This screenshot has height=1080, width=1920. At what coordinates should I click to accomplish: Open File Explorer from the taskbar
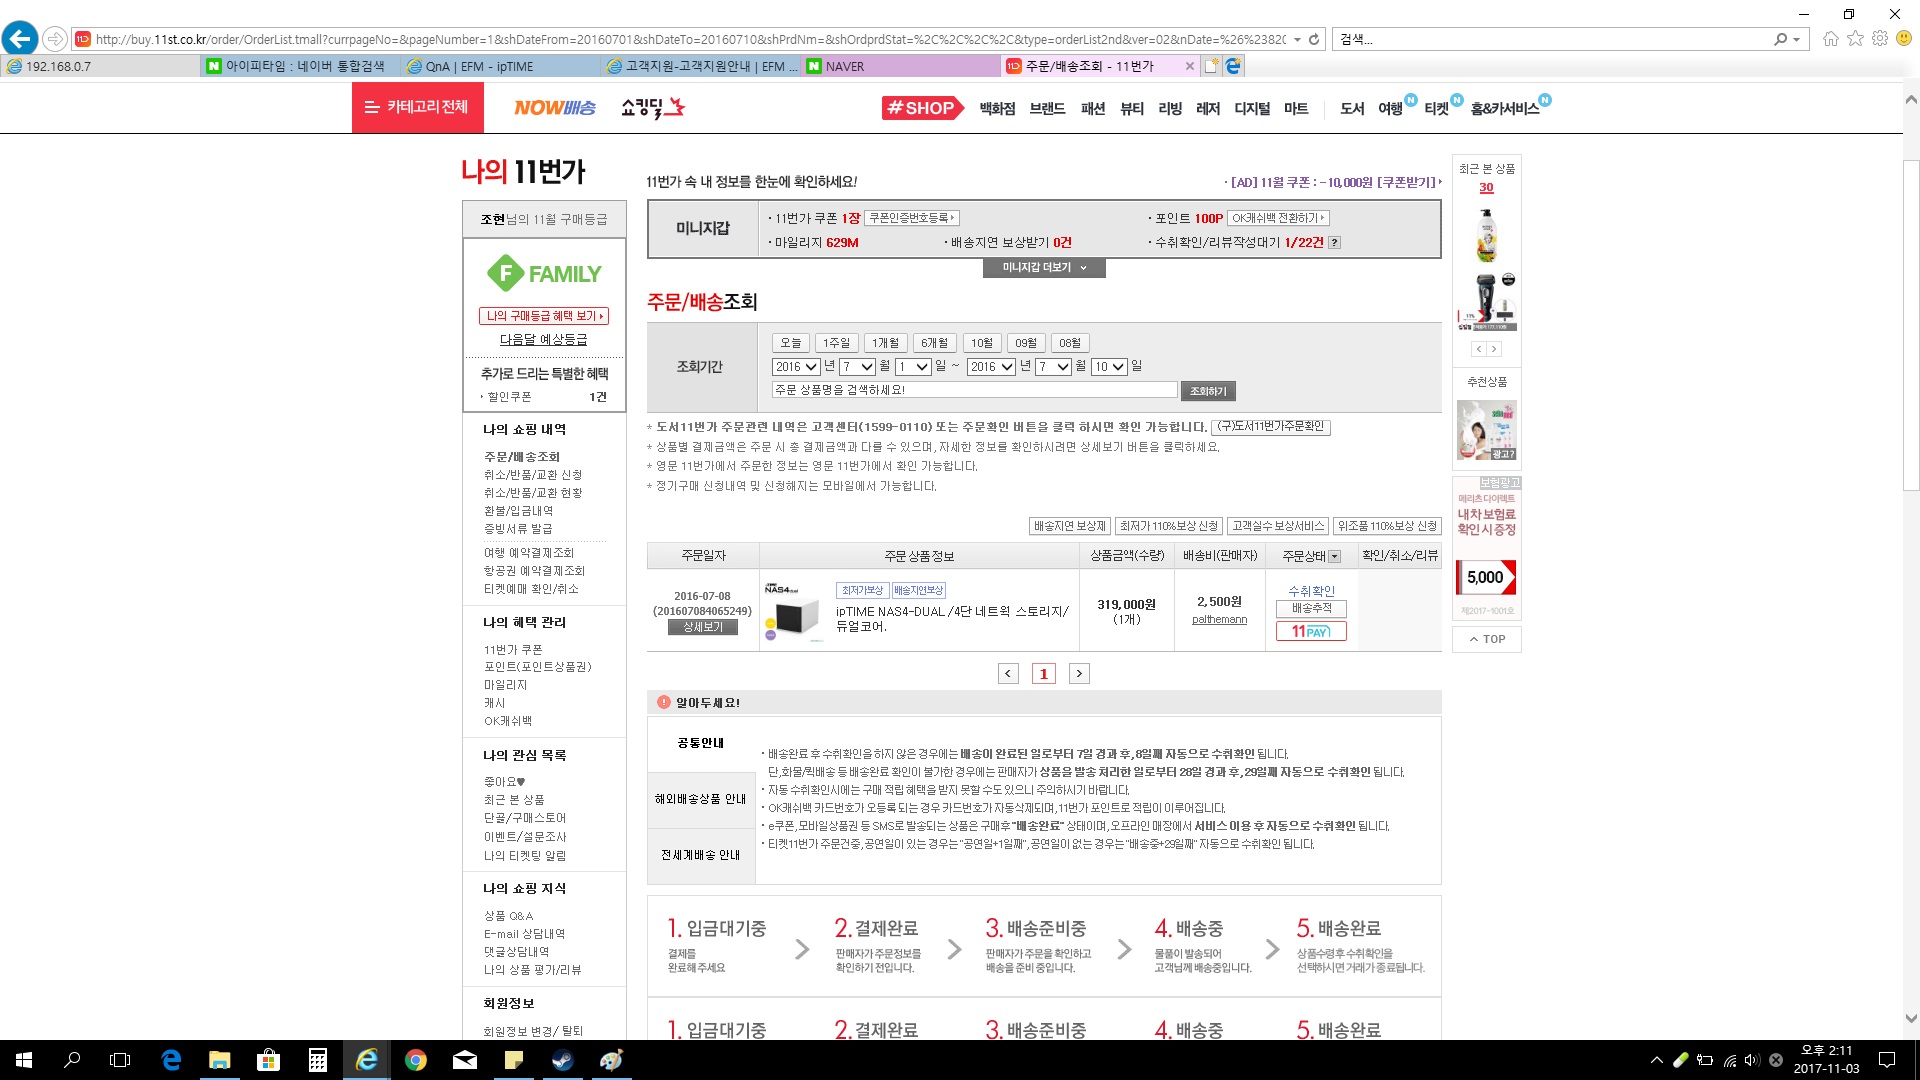click(220, 1060)
